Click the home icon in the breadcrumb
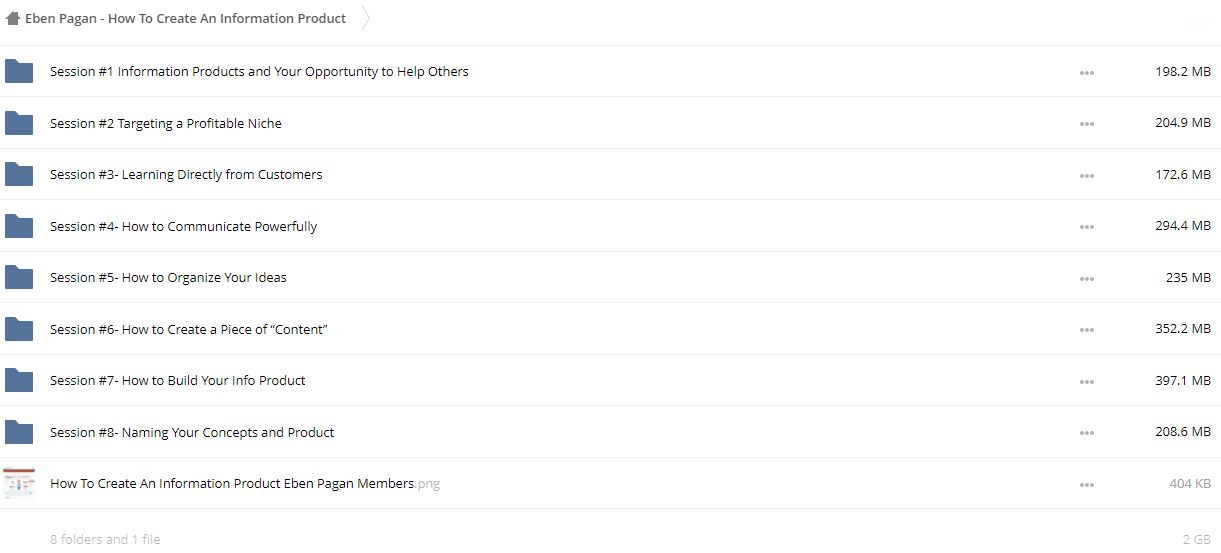This screenshot has width=1221, height=553. click(13, 19)
